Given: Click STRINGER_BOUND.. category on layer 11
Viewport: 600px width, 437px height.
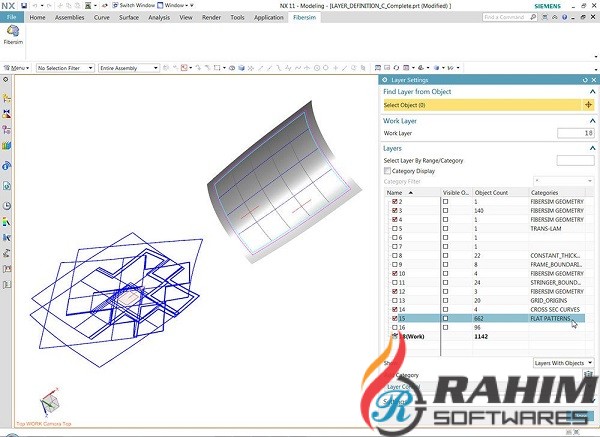Looking at the screenshot, I should pyautogui.click(x=556, y=283).
